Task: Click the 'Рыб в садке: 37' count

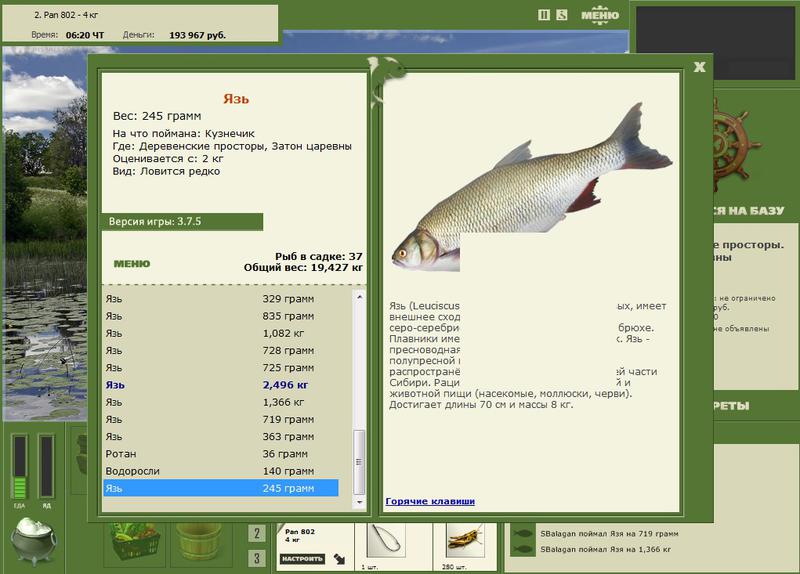Action: point(318,257)
